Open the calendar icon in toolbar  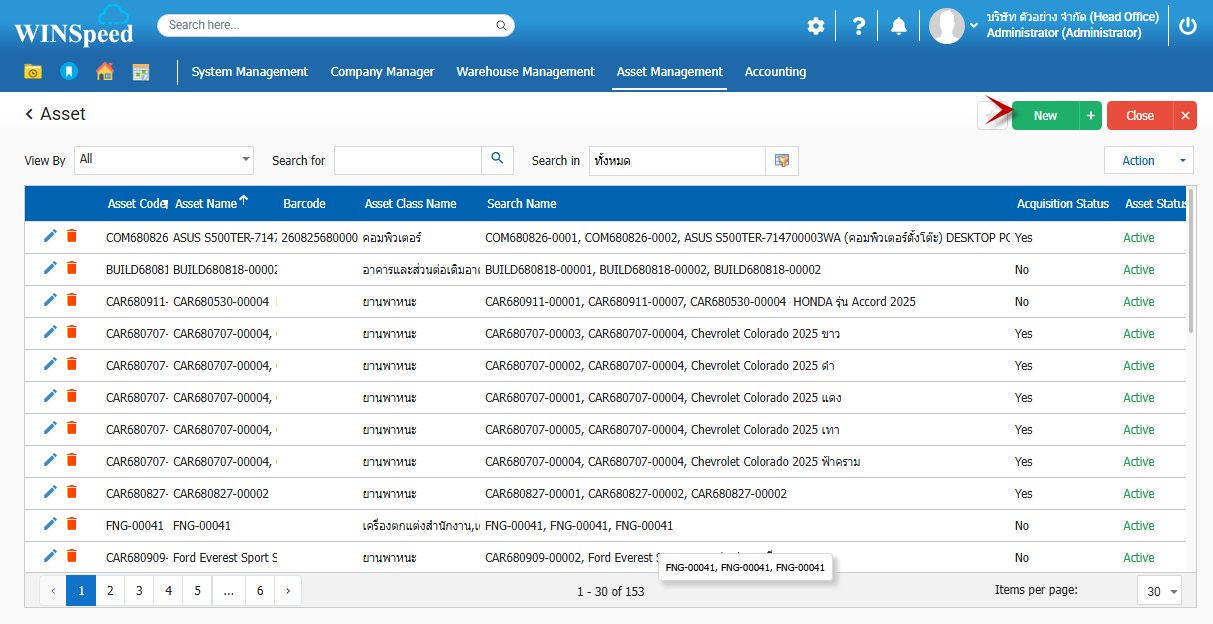140,72
